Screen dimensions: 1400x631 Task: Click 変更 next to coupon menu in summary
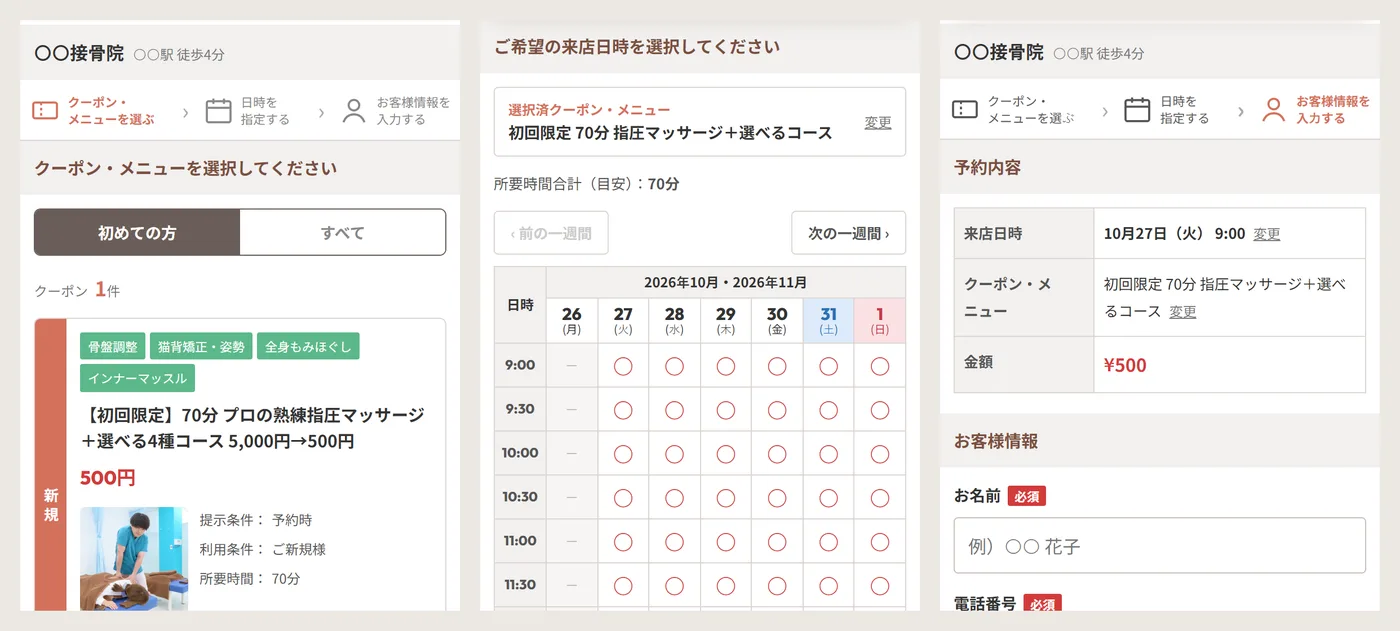point(1183,312)
